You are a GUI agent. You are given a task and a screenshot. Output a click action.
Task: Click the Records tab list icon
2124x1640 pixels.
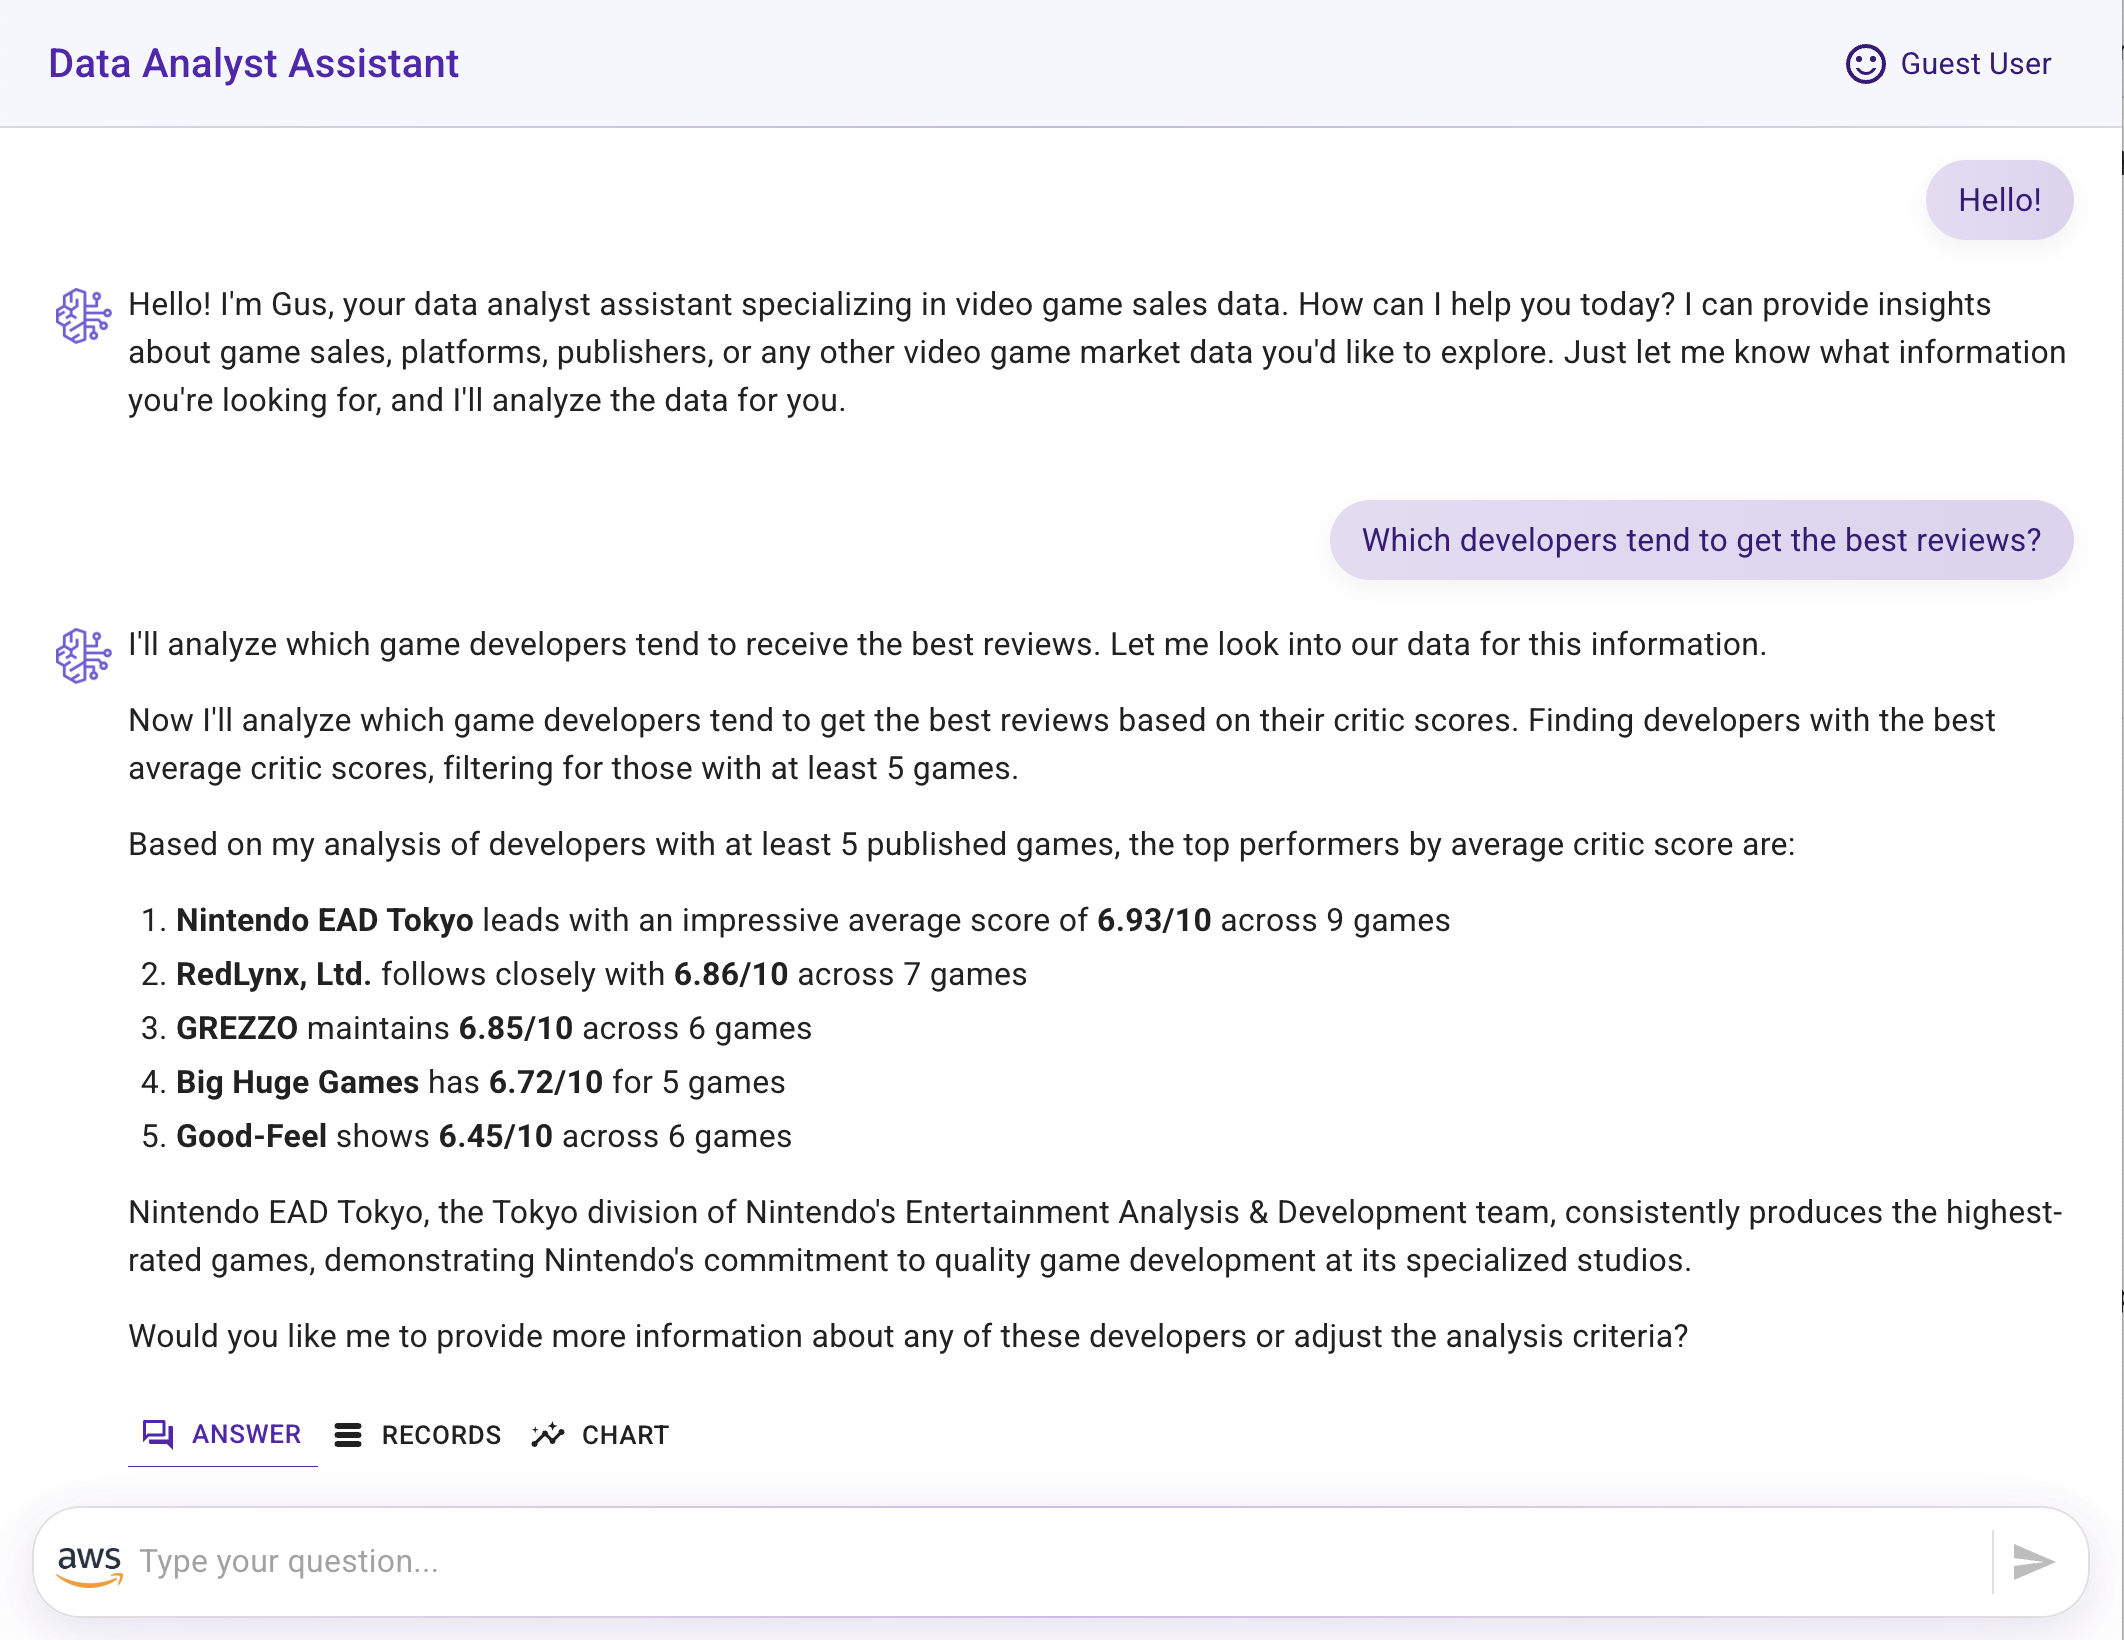[348, 1435]
